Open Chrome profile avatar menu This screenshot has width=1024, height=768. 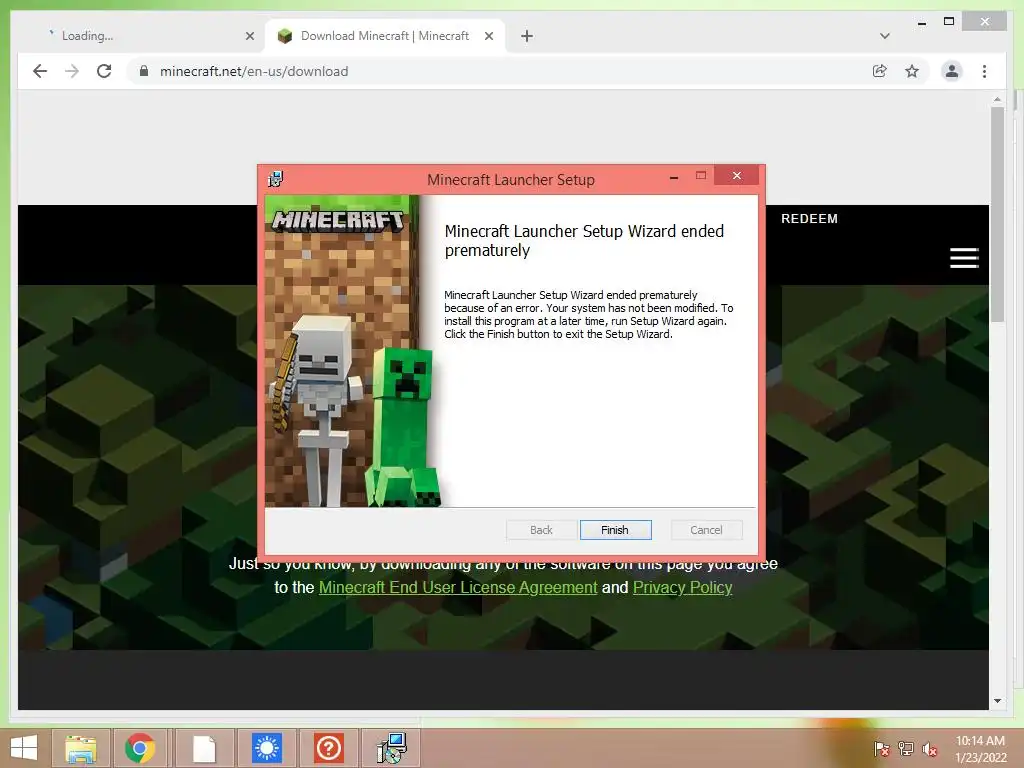[952, 71]
